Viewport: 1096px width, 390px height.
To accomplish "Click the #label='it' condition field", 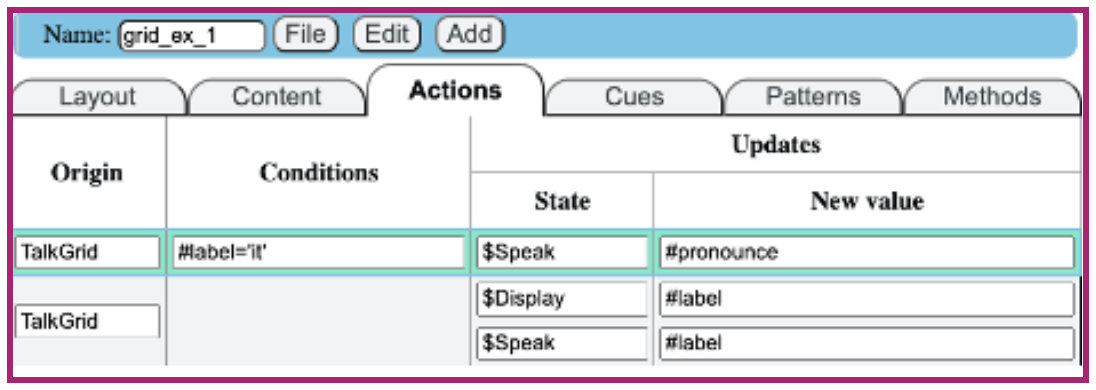I will point(319,252).
